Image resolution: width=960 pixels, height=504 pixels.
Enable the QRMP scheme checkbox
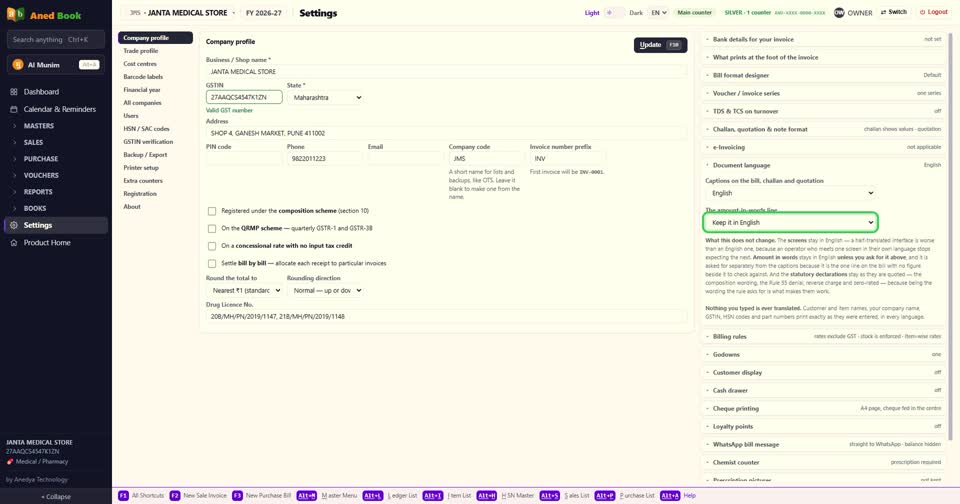(212, 228)
